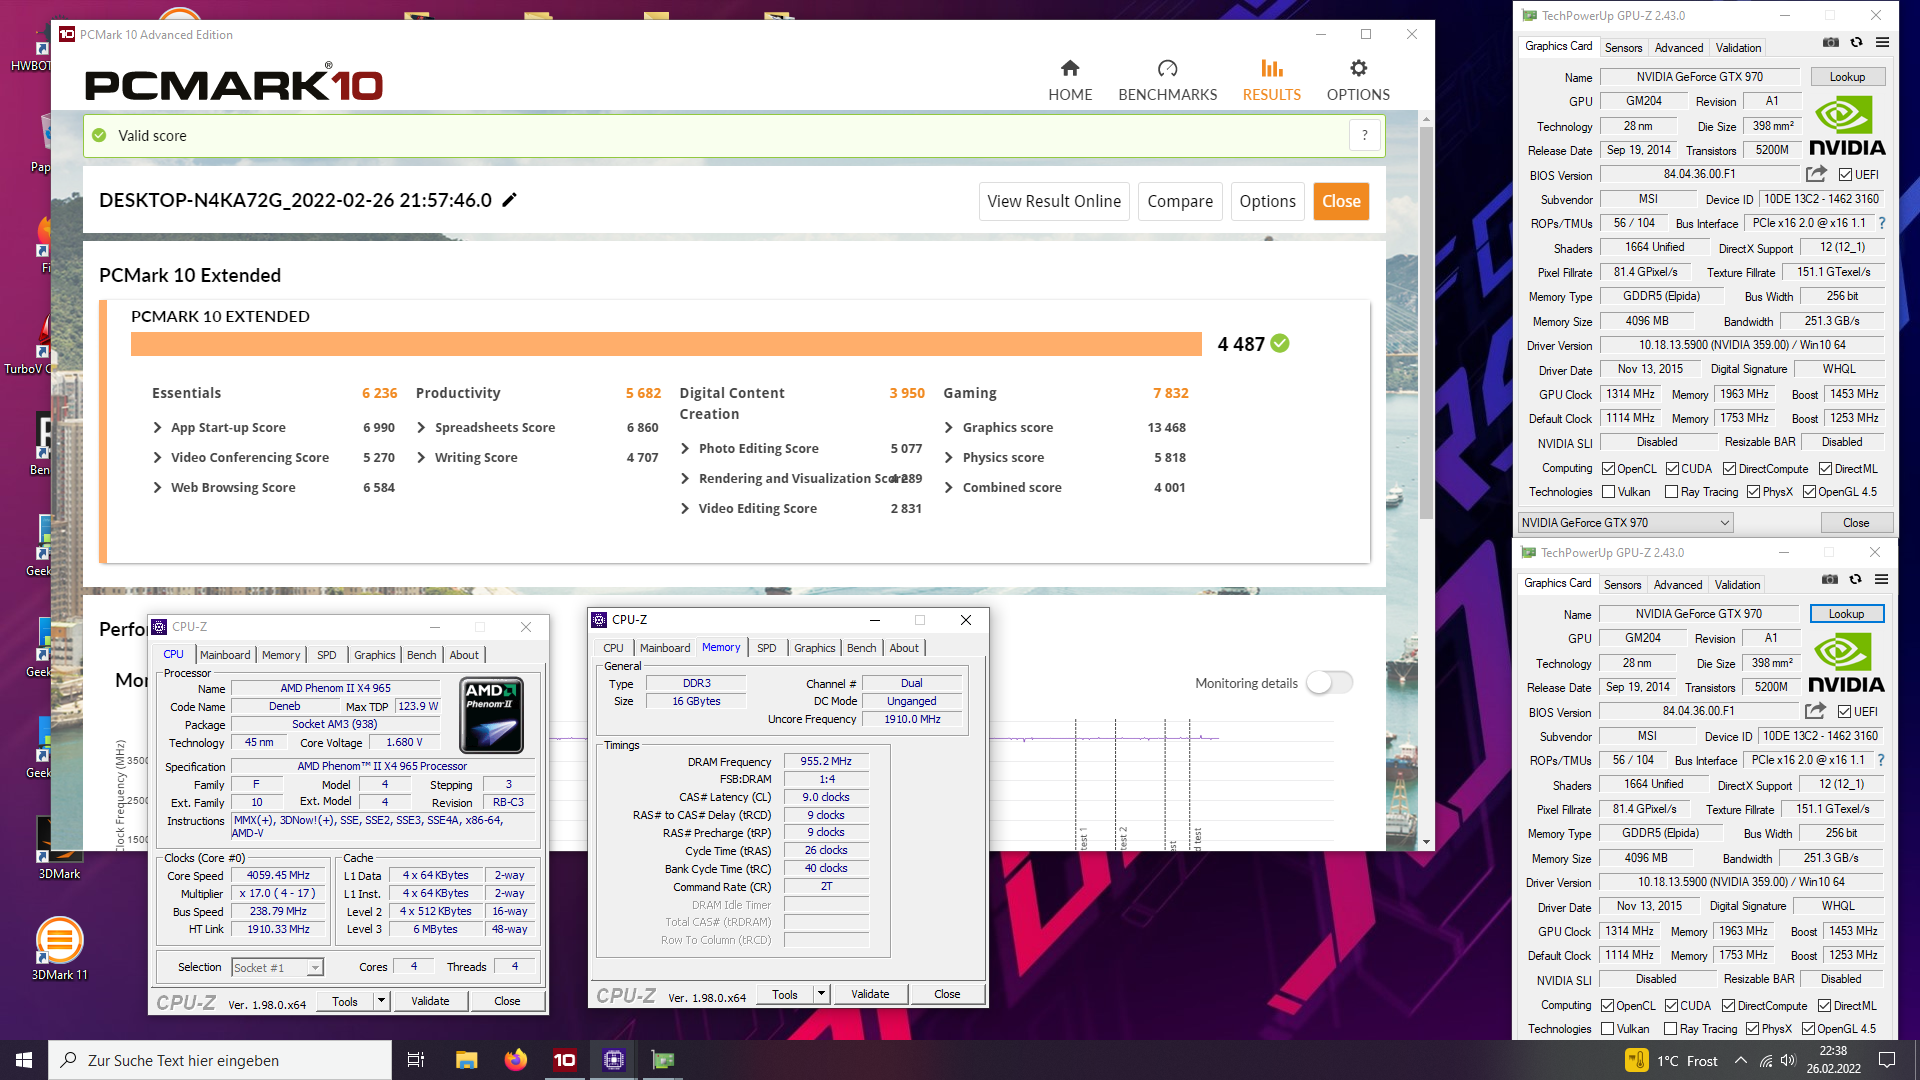Image resolution: width=1920 pixels, height=1080 pixels.
Task: Click BIOS export share icon in upper GPU-Z
Action: point(1816,174)
